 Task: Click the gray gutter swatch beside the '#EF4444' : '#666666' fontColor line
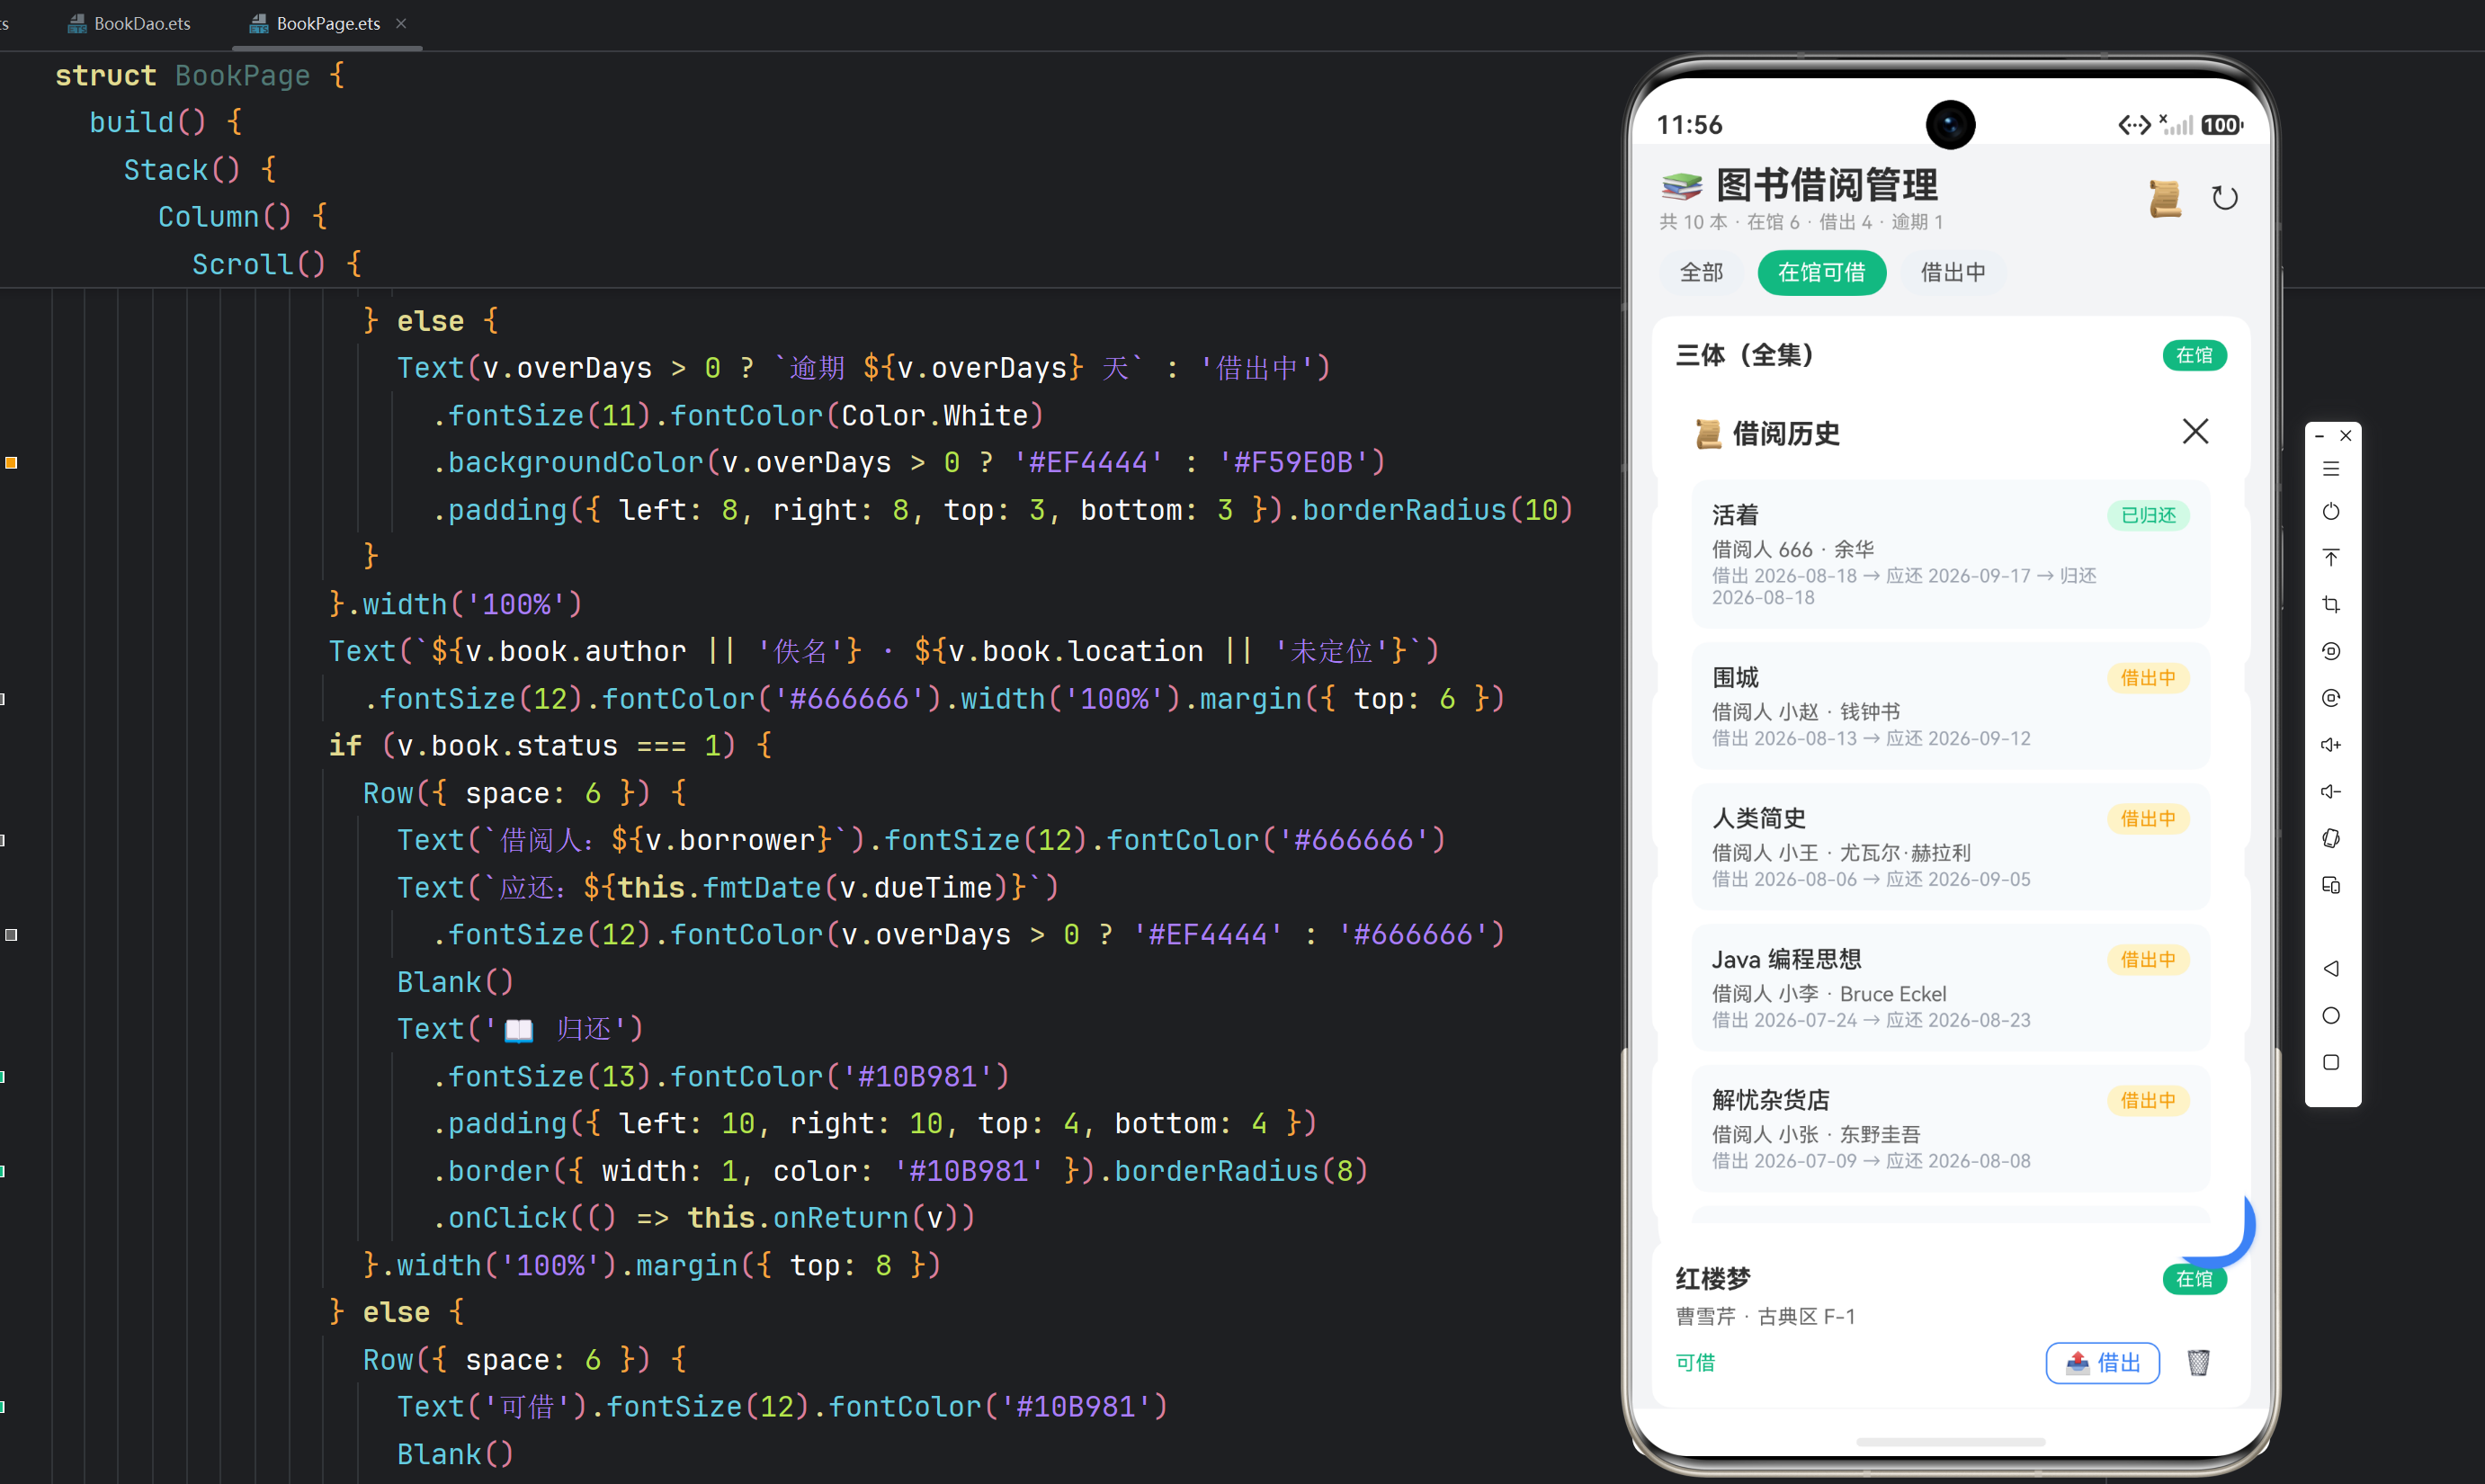click(x=11, y=934)
